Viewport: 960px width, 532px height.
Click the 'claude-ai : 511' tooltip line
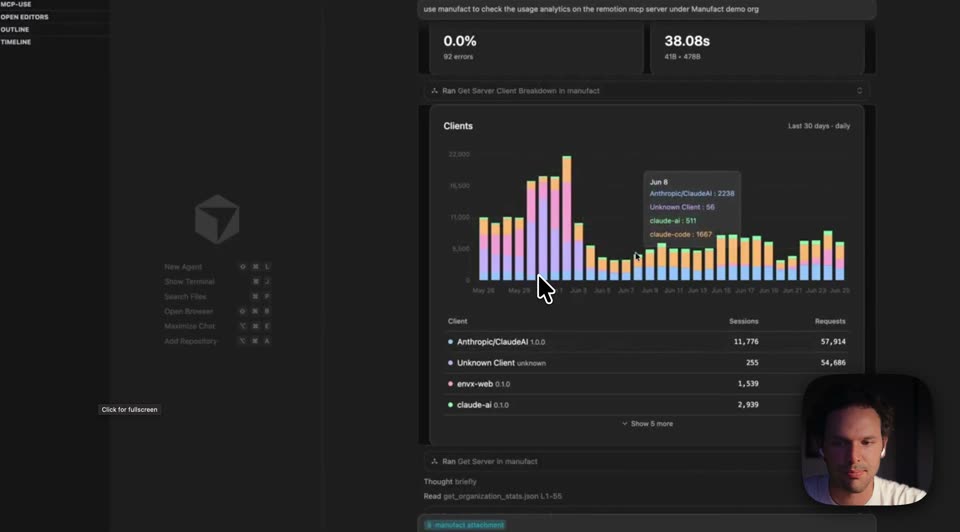[672, 221]
